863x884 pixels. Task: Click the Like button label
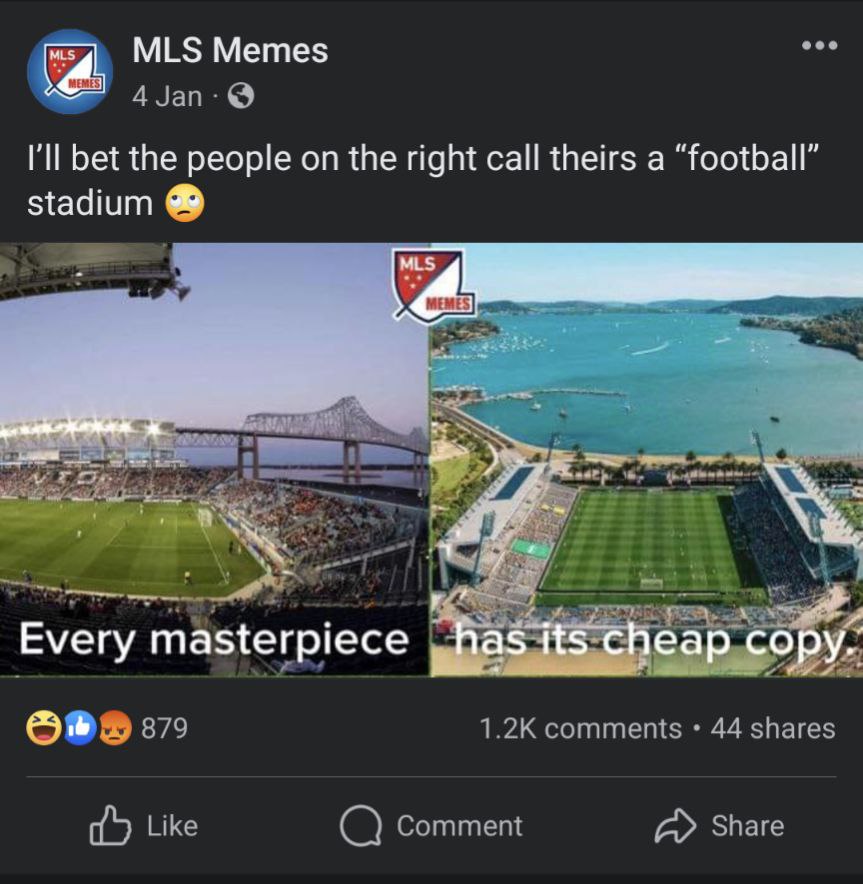(x=172, y=826)
